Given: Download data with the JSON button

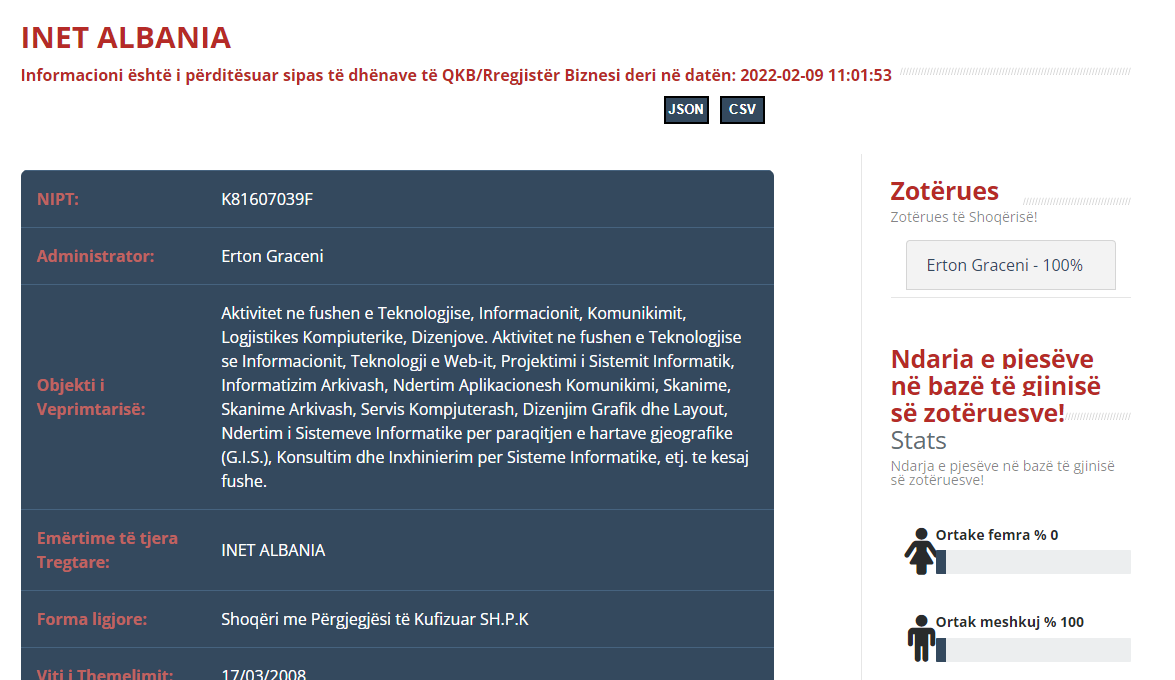Looking at the screenshot, I should tap(686, 109).
